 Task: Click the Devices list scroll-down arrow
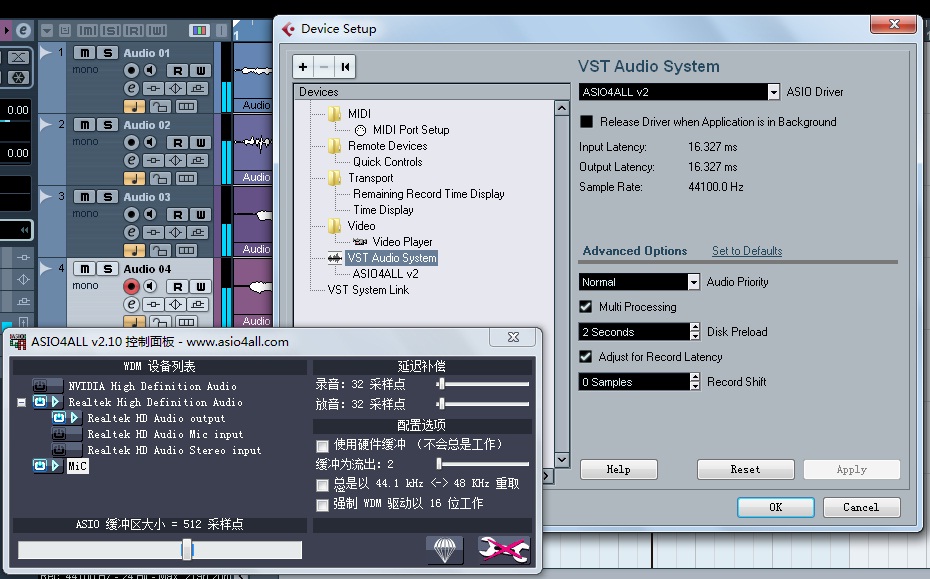[562, 460]
